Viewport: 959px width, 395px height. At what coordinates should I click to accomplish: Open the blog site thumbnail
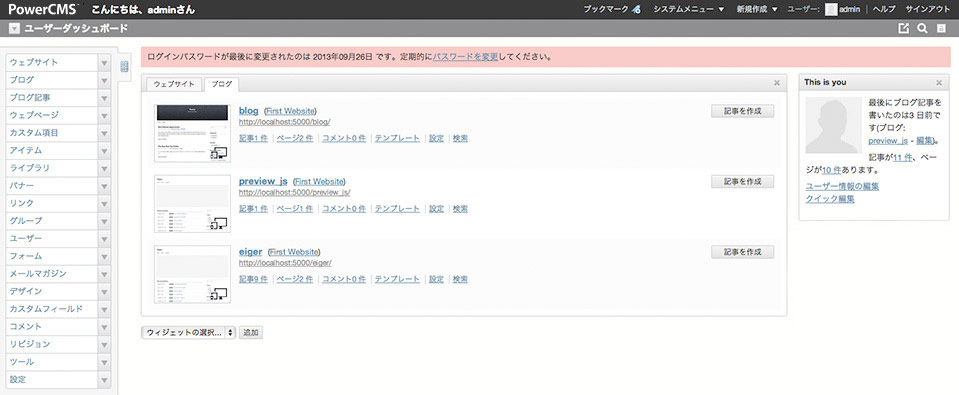click(x=193, y=133)
